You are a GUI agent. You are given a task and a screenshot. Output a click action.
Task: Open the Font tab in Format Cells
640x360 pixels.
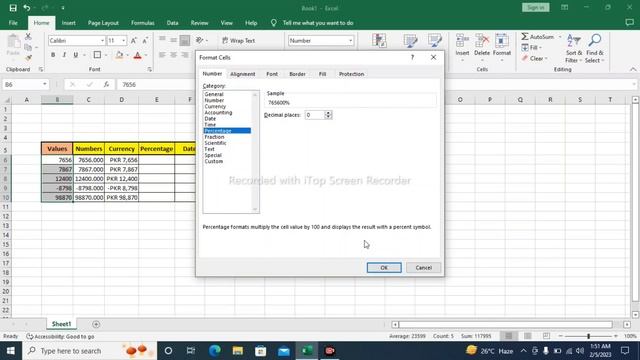click(x=272, y=74)
